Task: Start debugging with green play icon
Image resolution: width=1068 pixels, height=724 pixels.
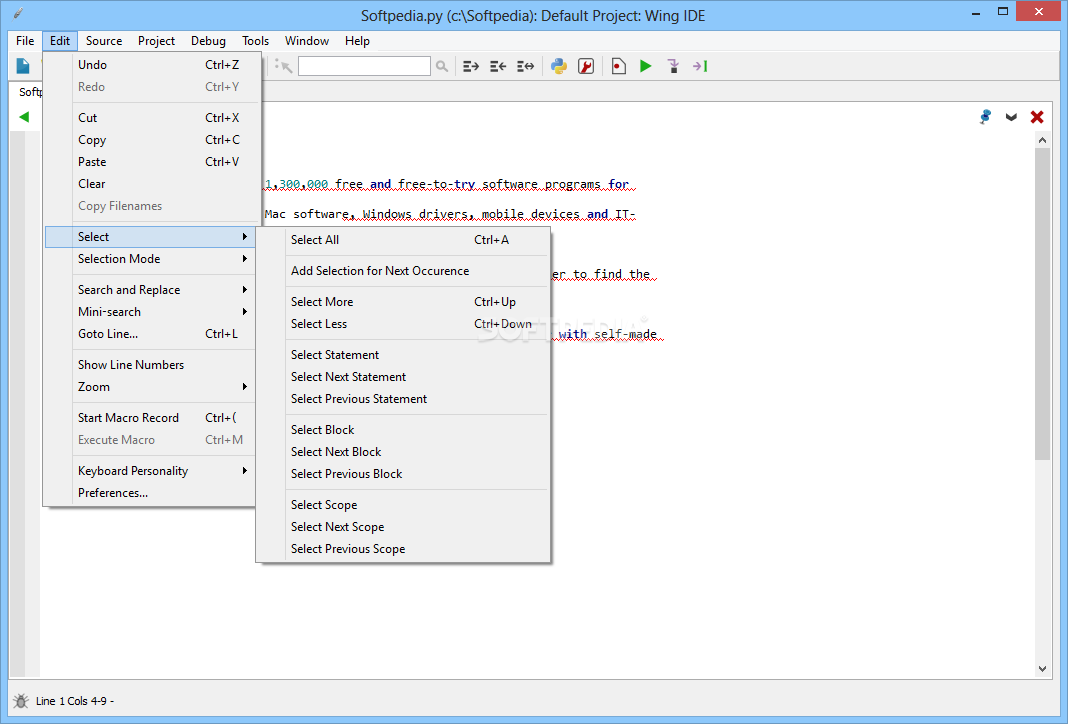Action: (646, 66)
